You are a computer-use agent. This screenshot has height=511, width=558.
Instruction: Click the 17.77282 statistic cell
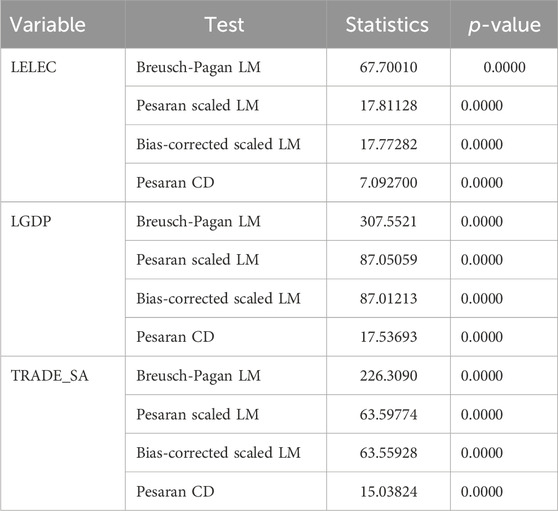click(x=388, y=144)
